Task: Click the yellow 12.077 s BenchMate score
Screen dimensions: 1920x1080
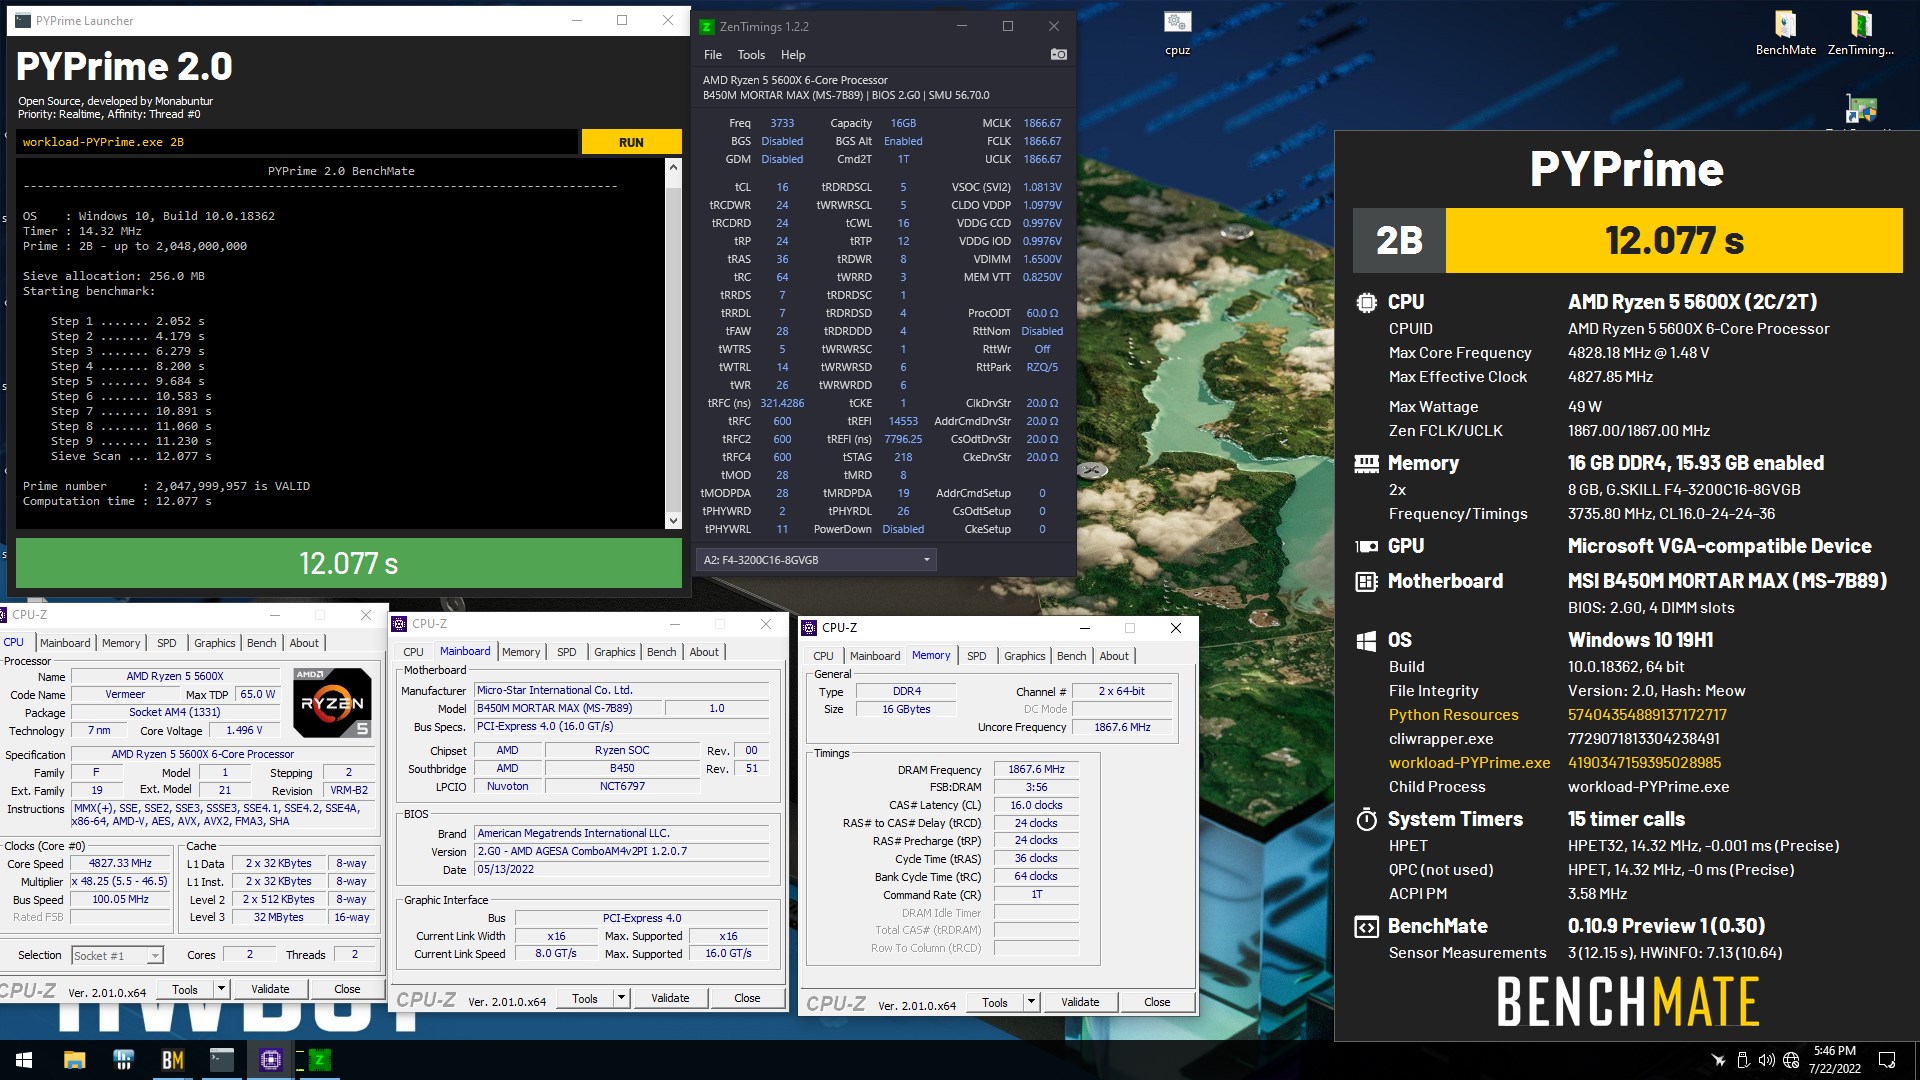Action: [1674, 240]
